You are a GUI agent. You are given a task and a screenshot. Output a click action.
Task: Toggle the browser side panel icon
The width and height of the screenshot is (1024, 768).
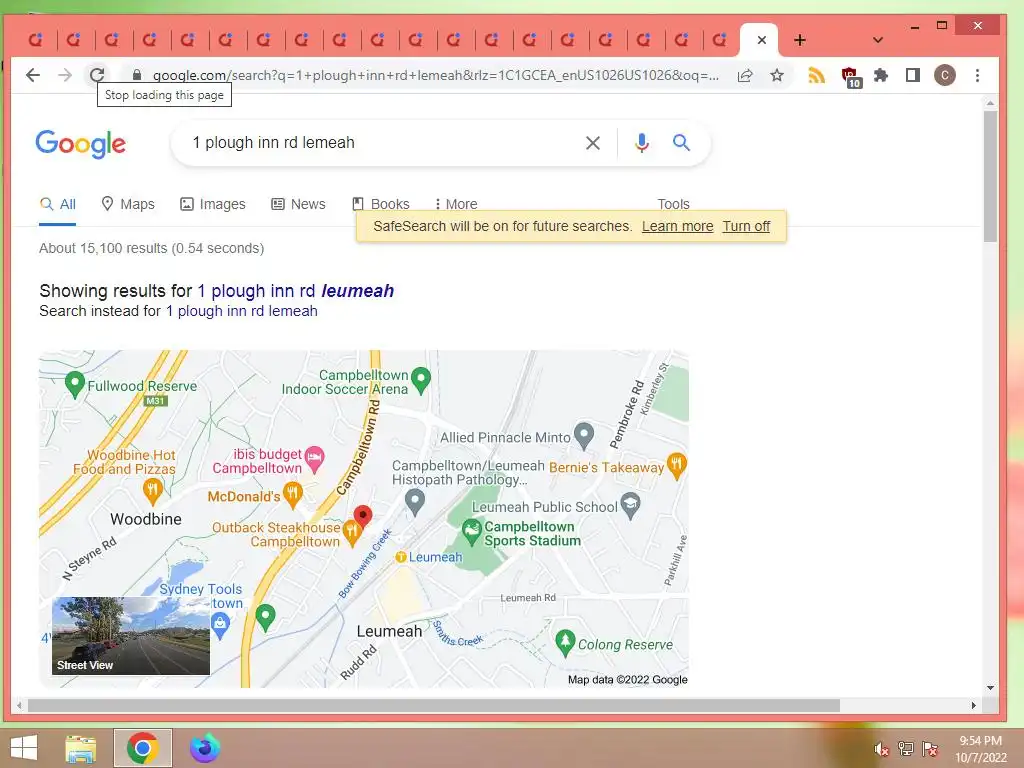pos(913,75)
